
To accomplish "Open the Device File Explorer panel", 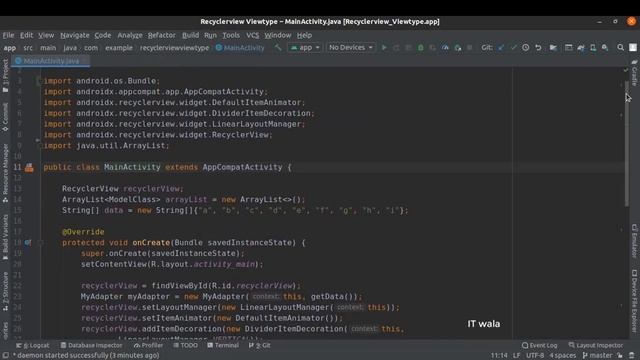I will pos(634,301).
